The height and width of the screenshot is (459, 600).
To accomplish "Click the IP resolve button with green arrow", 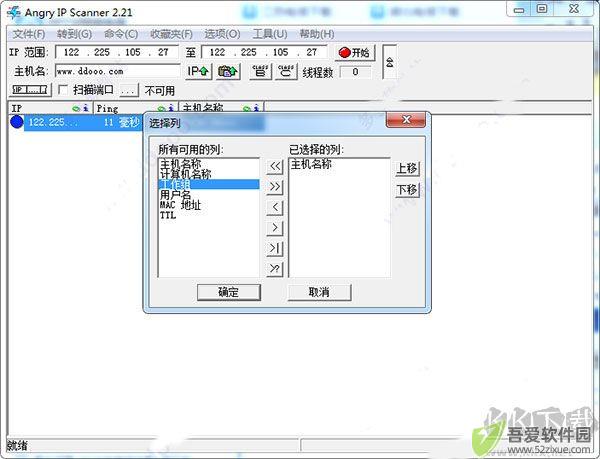I will point(198,71).
